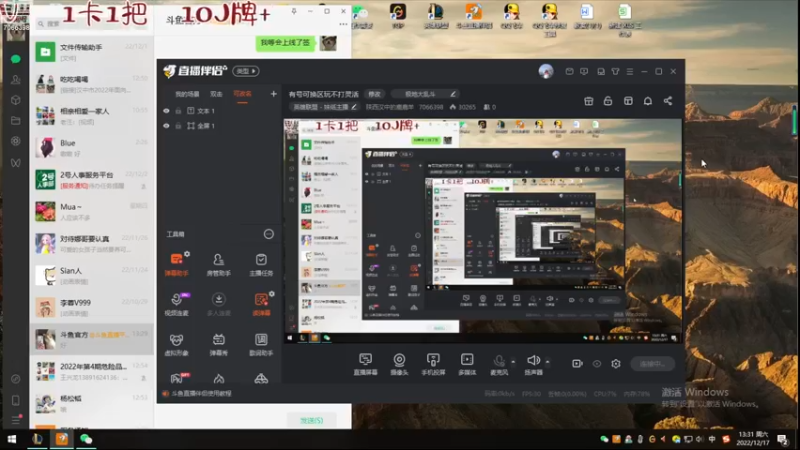The image size is (800, 450).
Task: Add the 摄像头 camera source
Action: point(399,364)
